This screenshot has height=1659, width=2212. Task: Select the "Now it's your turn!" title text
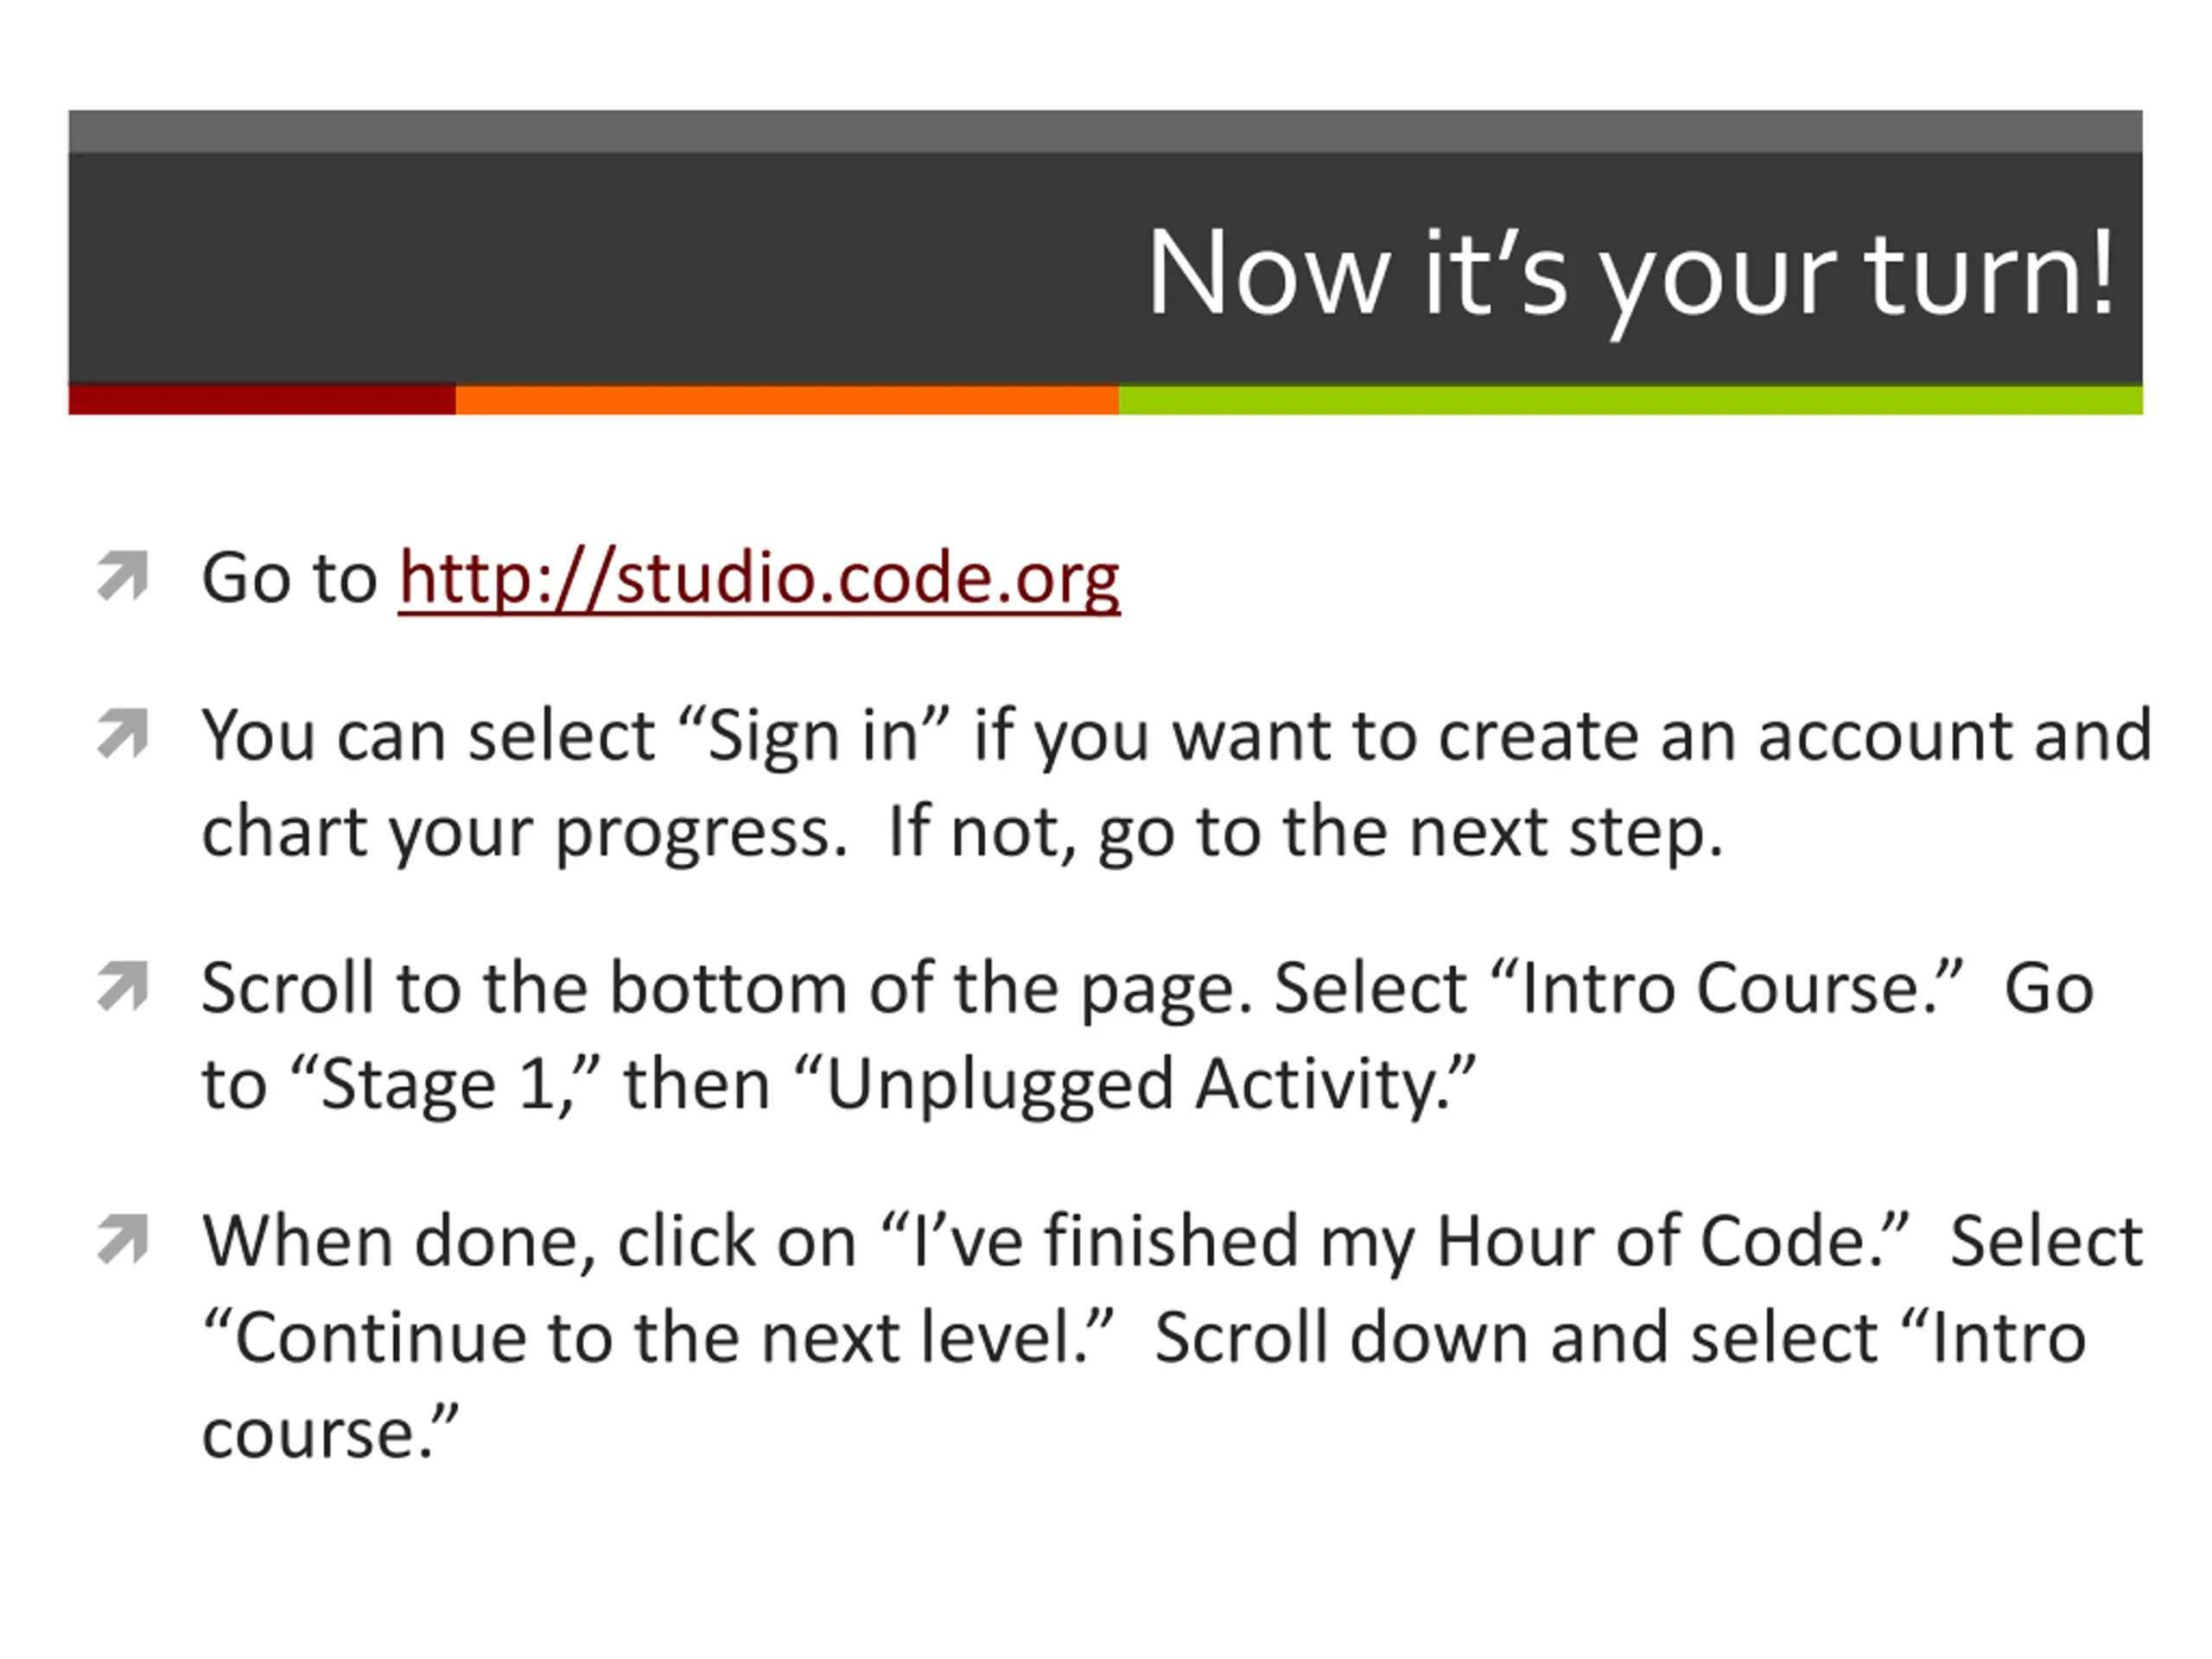(1631, 276)
